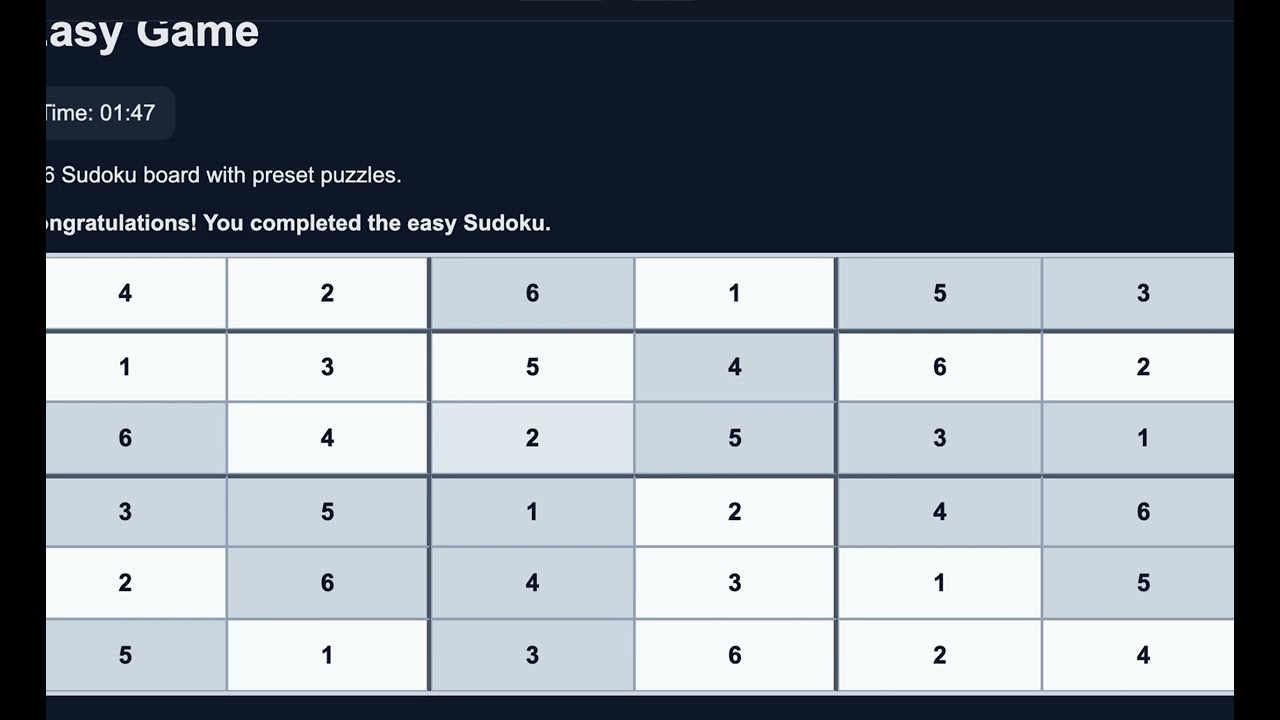
Task: Select the 6 cell in the top row
Action: (x=532, y=293)
